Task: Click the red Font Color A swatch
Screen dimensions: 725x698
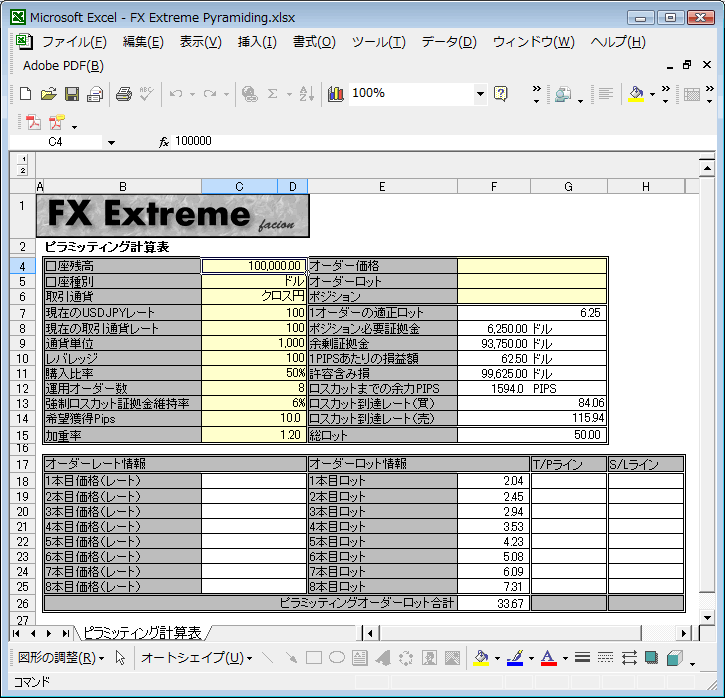Action: click(548, 658)
